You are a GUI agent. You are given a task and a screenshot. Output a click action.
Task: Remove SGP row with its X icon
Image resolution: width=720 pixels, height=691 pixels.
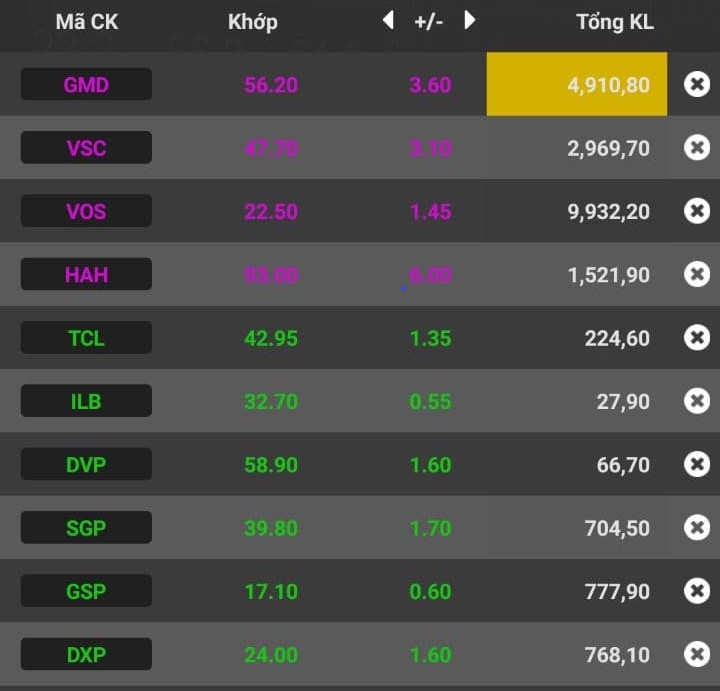(697, 527)
